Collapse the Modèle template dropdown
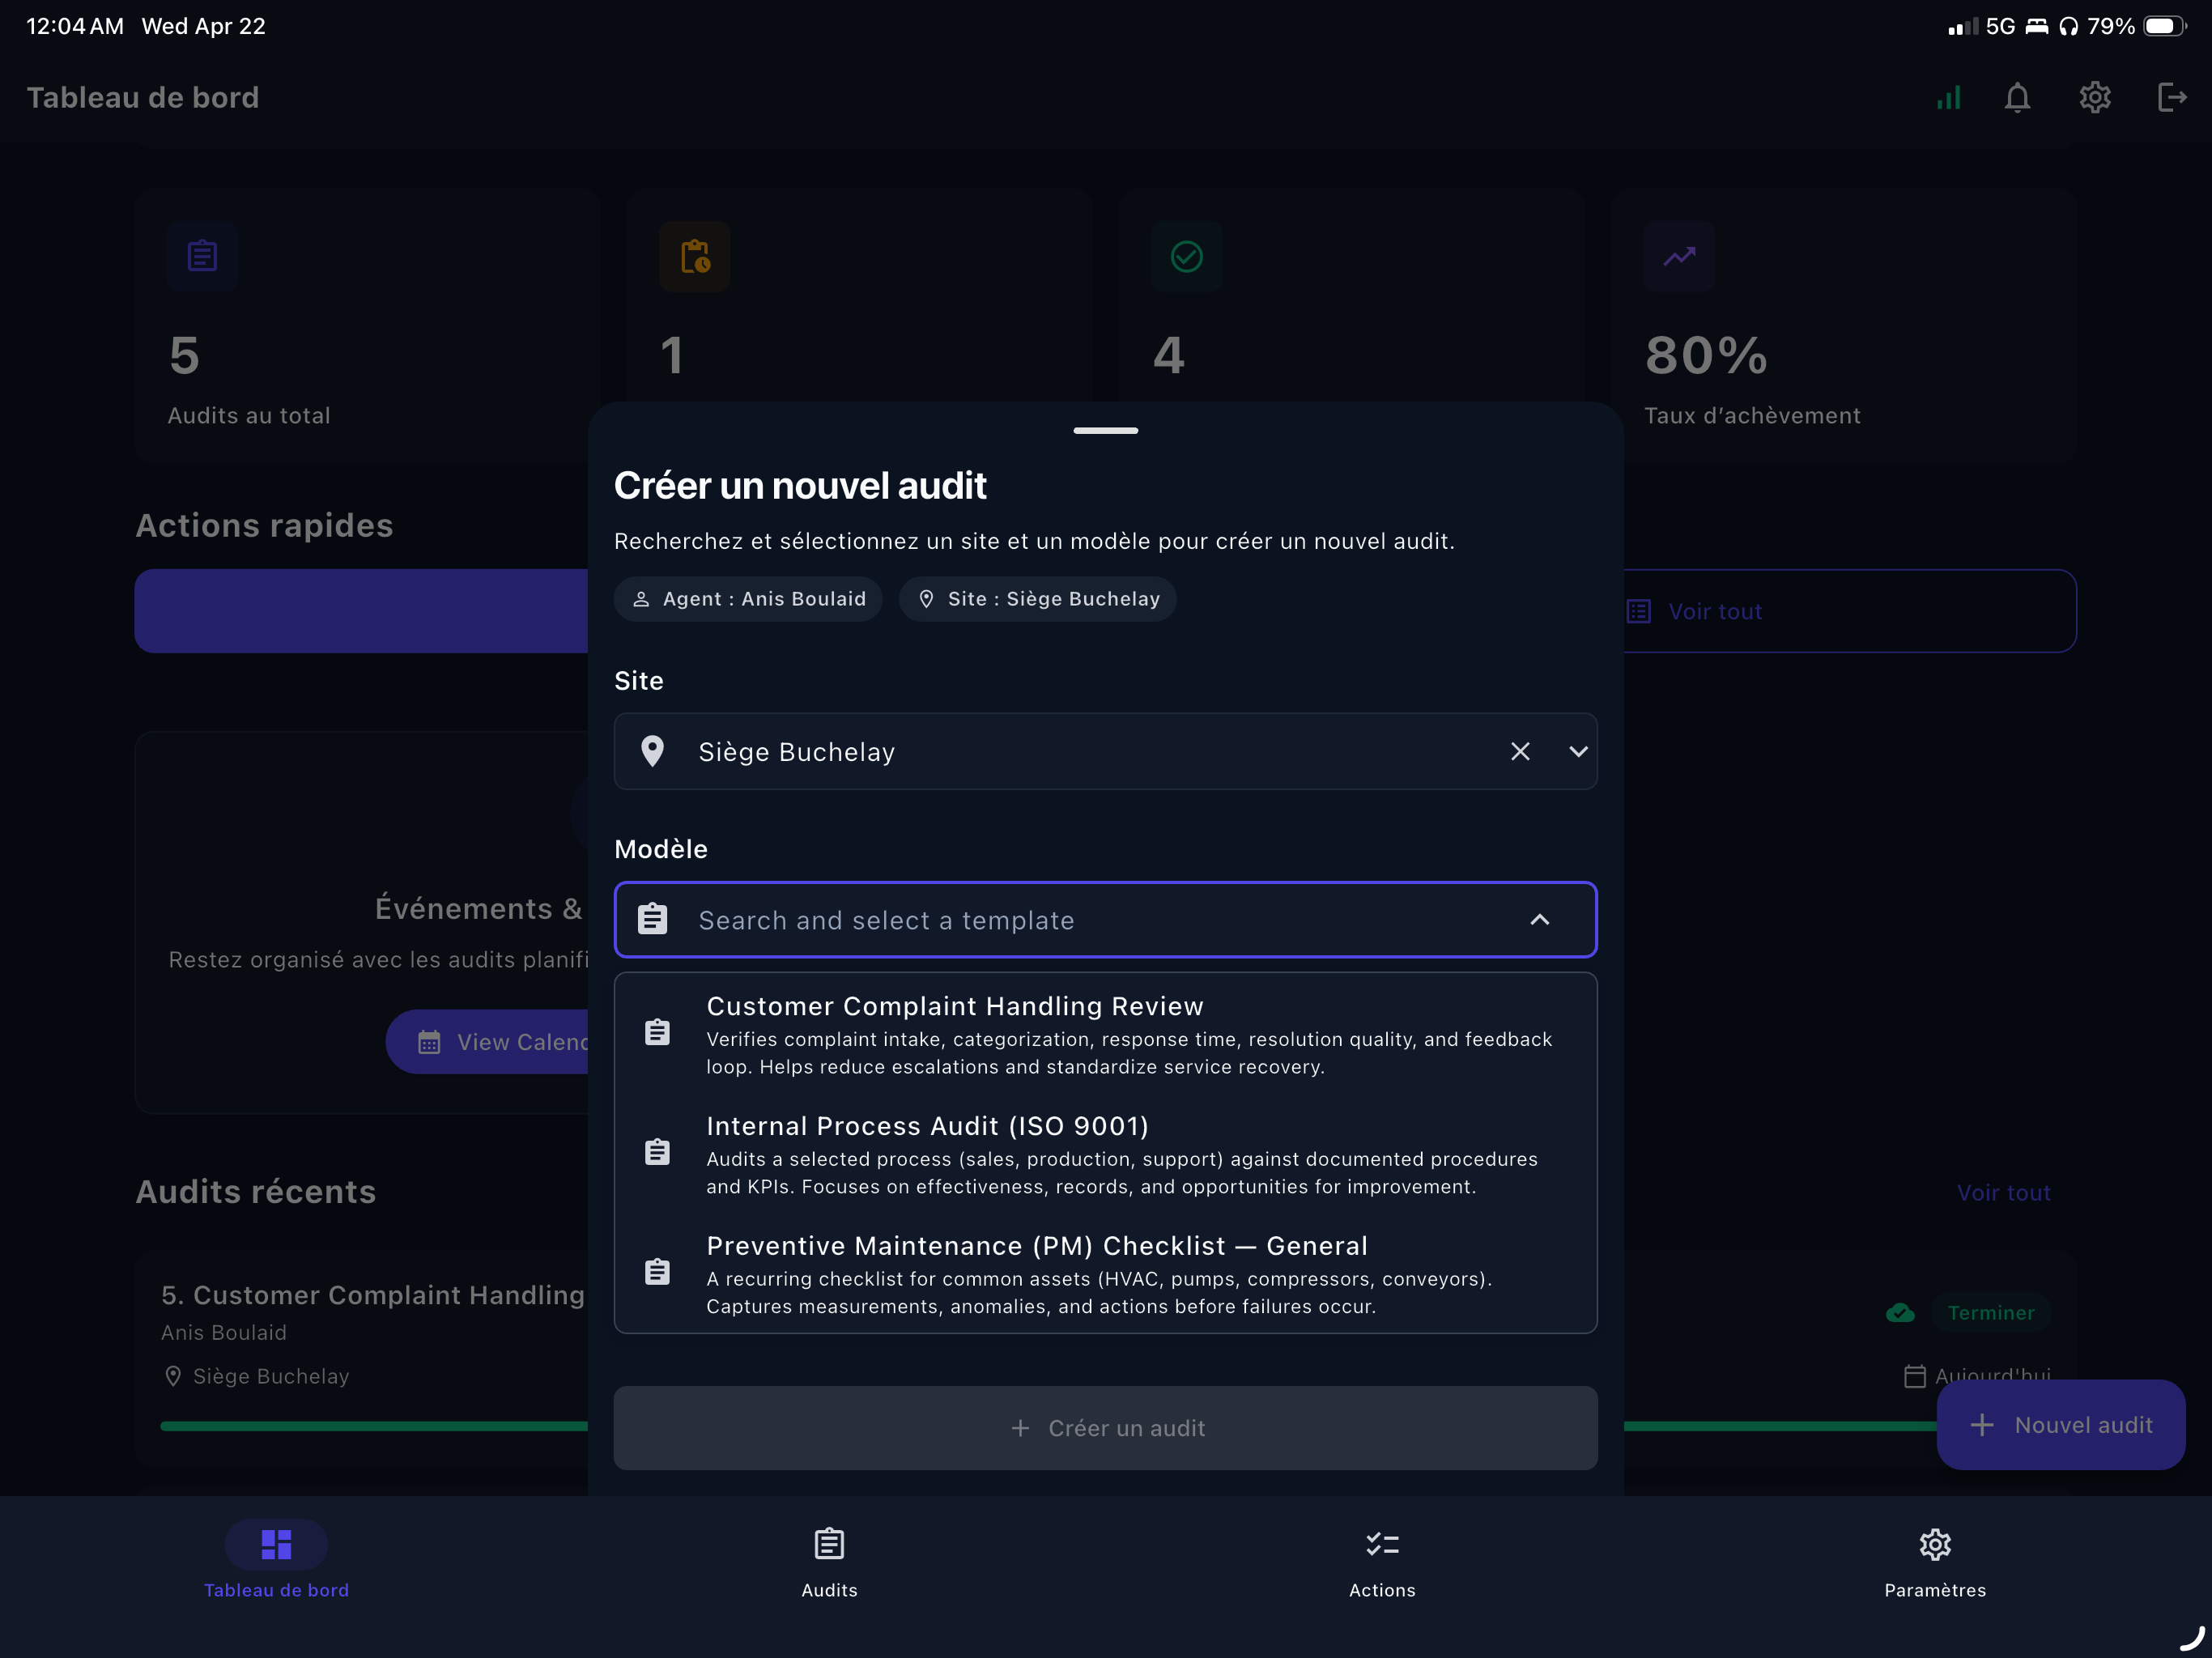 pyautogui.click(x=1540, y=920)
